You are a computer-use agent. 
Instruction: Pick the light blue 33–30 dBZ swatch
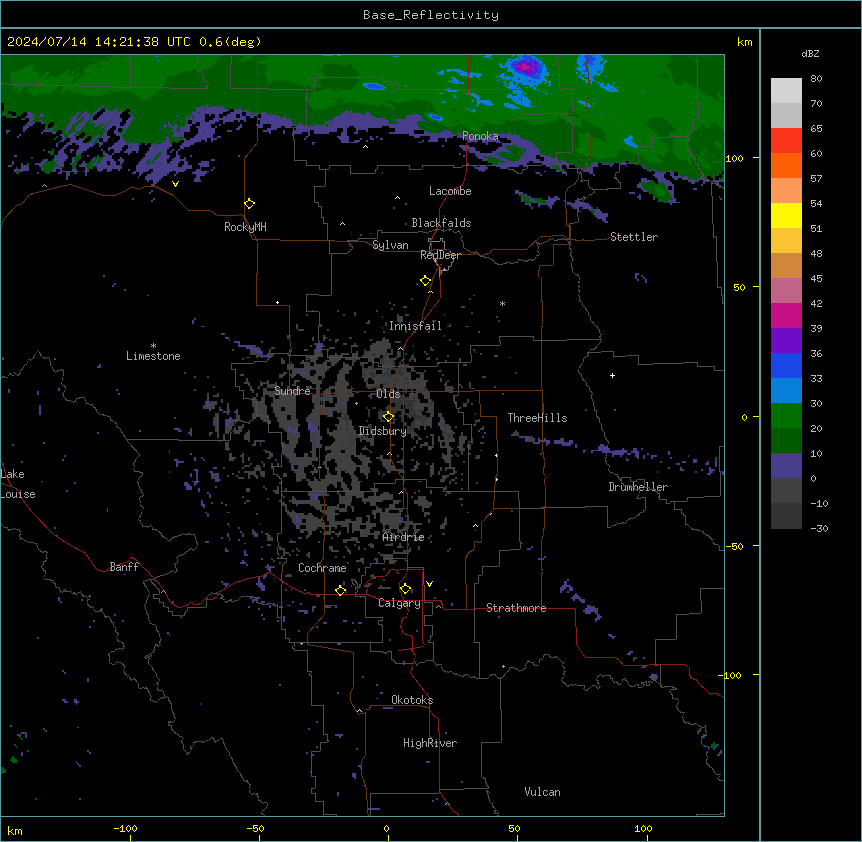(x=786, y=391)
